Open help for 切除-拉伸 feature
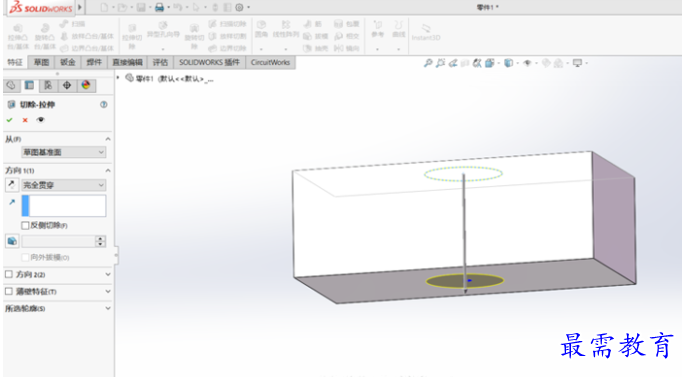This screenshot has height=377, width=682. (104, 104)
